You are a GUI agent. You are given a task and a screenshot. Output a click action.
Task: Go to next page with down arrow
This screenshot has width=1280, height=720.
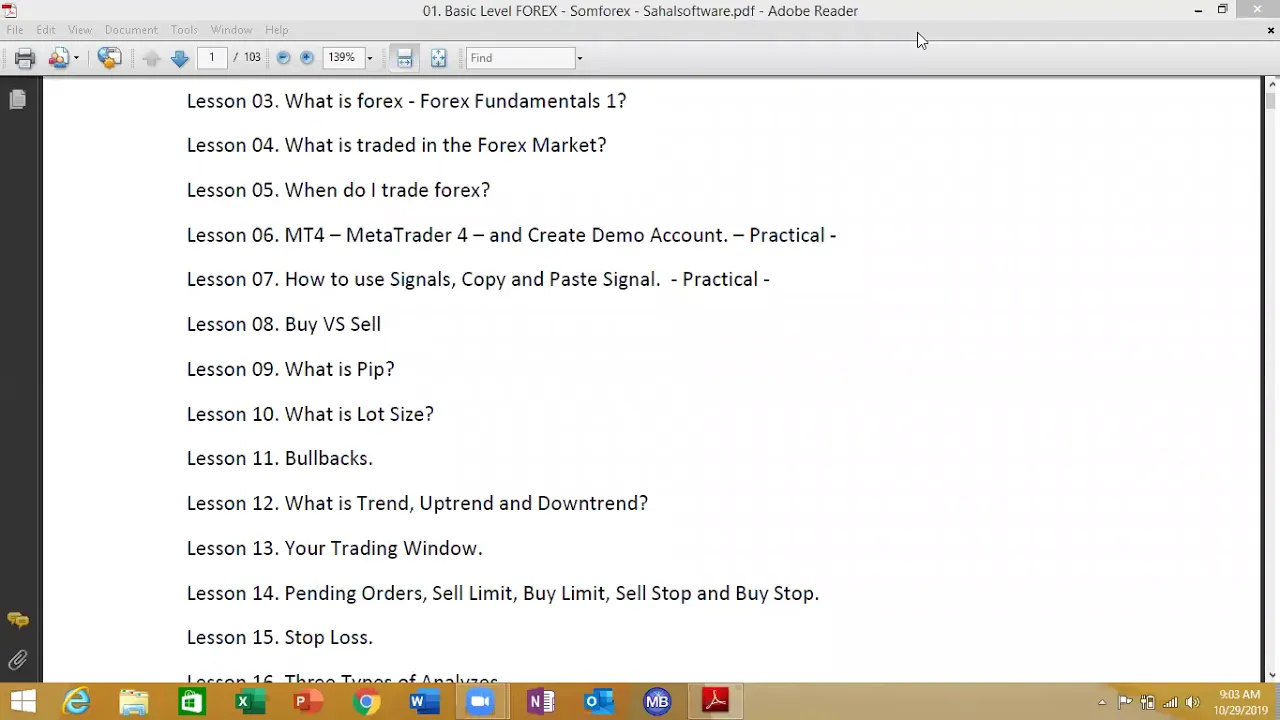pos(180,58)
